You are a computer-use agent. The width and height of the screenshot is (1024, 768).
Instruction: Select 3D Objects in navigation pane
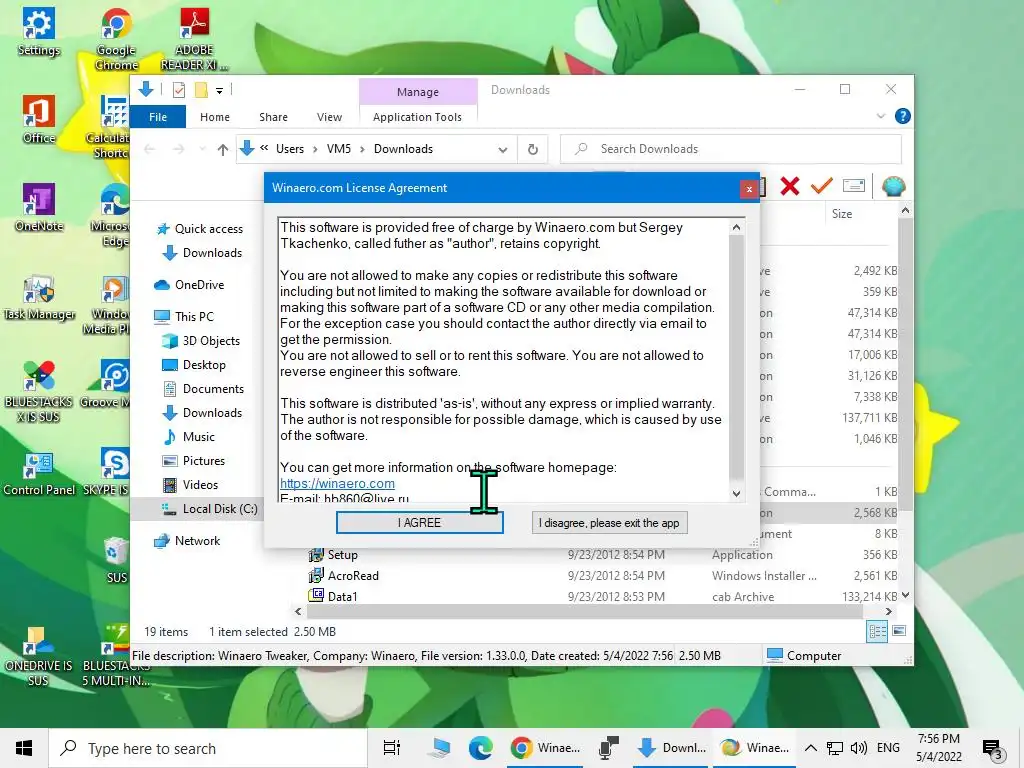coord(211,341)
